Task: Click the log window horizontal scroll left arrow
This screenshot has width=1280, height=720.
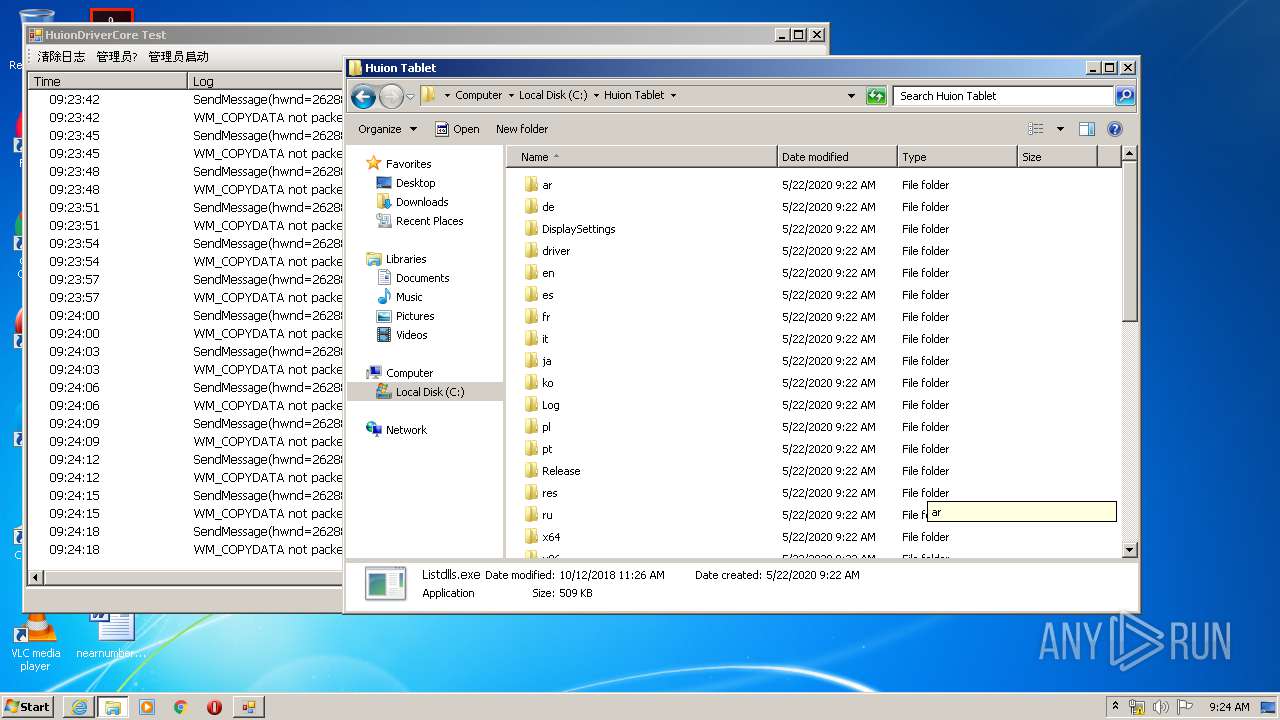Action: [x=36, y=577]
